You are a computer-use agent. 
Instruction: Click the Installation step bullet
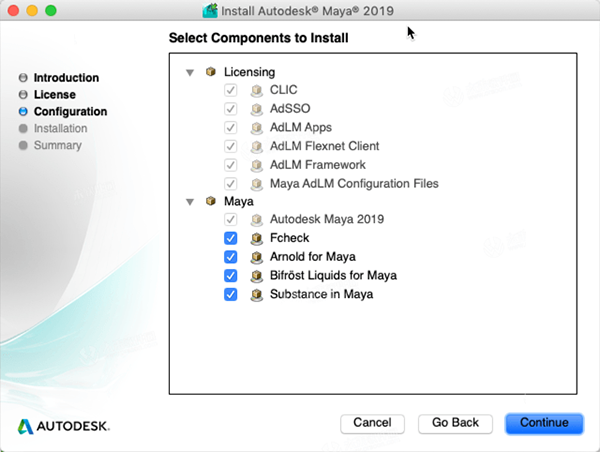pos(23,128)
